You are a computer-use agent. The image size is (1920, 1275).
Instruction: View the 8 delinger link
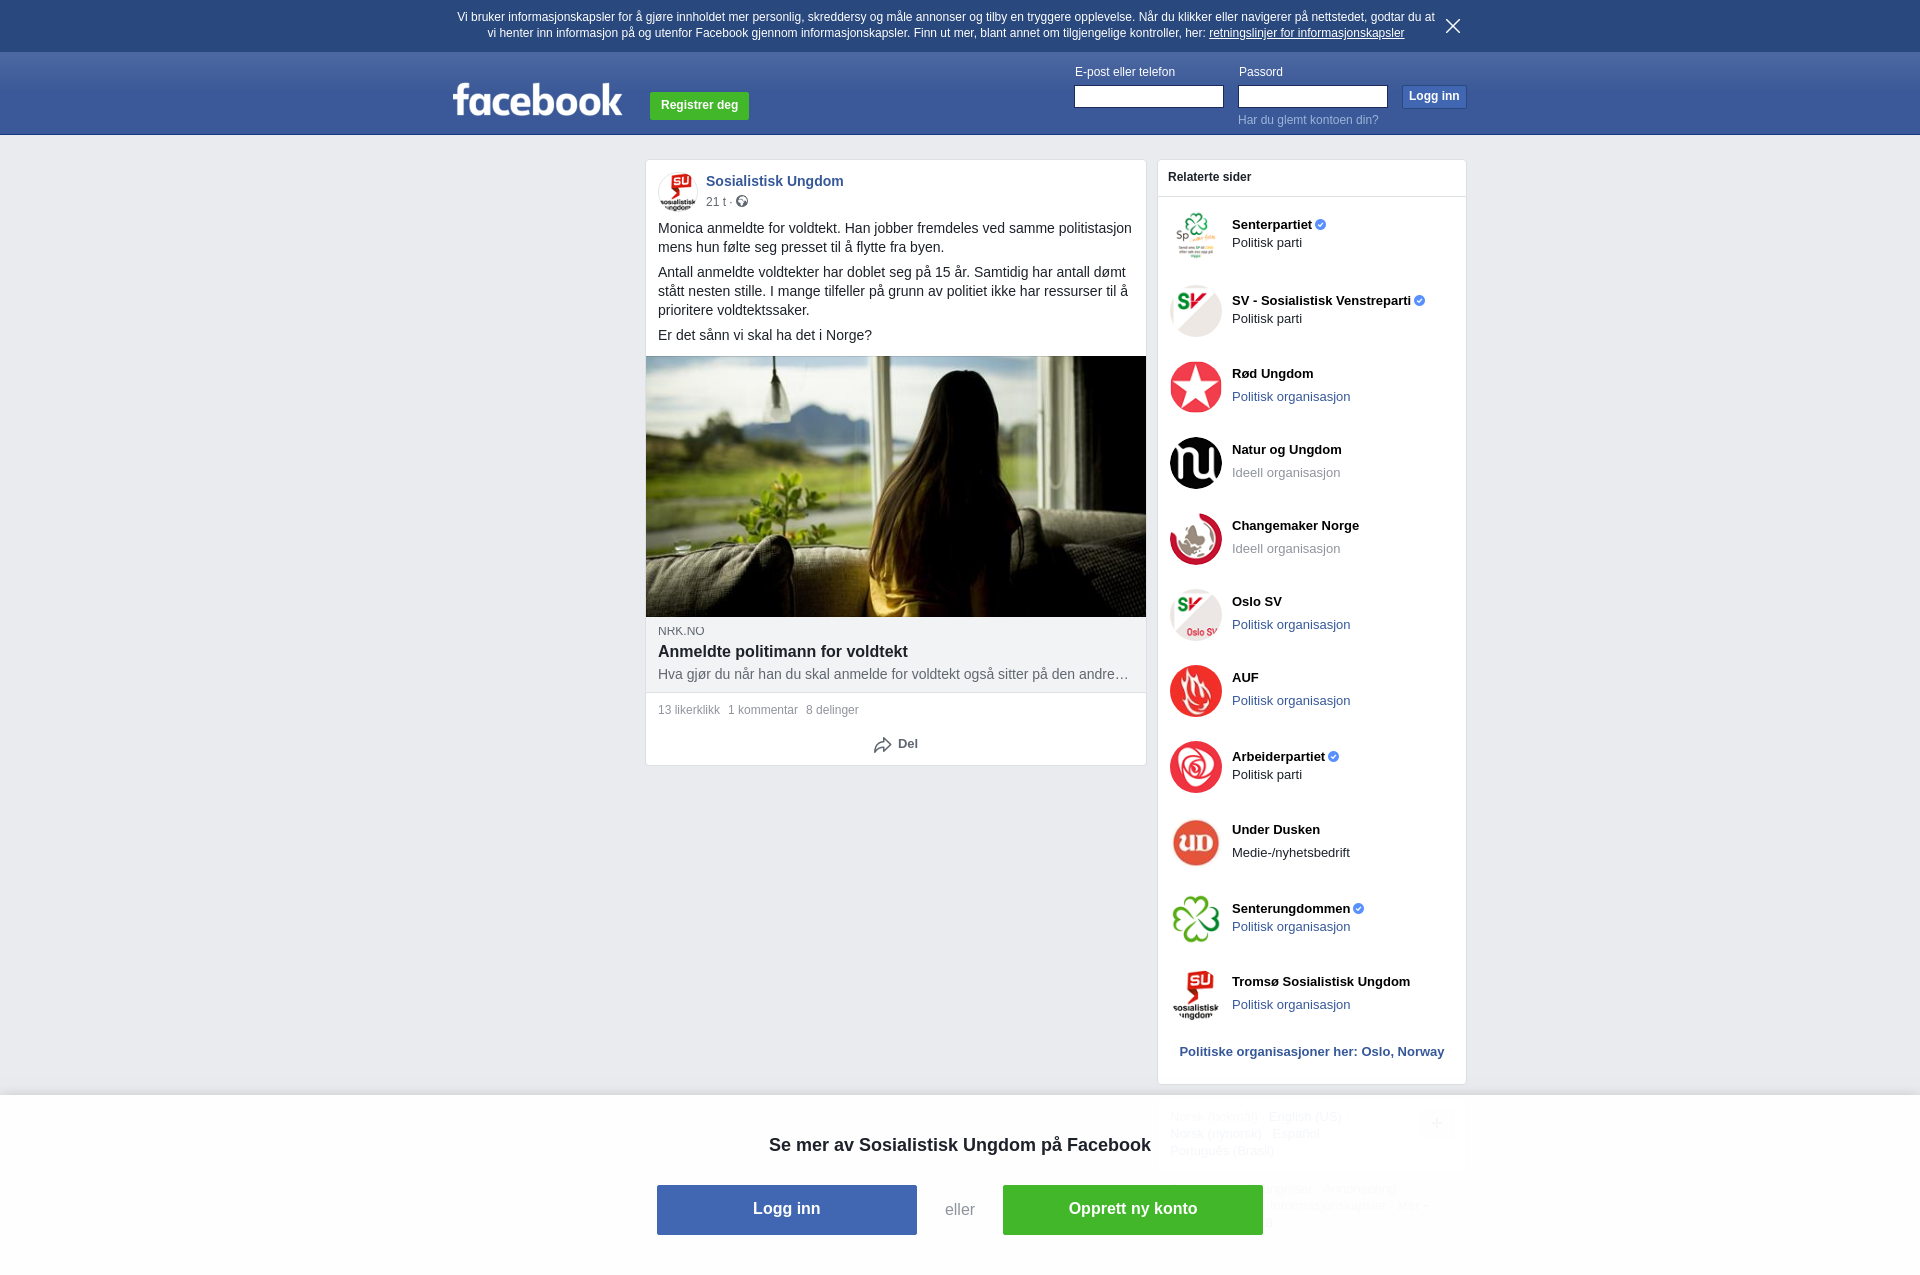pyautogui.click(x=832, y=710)
